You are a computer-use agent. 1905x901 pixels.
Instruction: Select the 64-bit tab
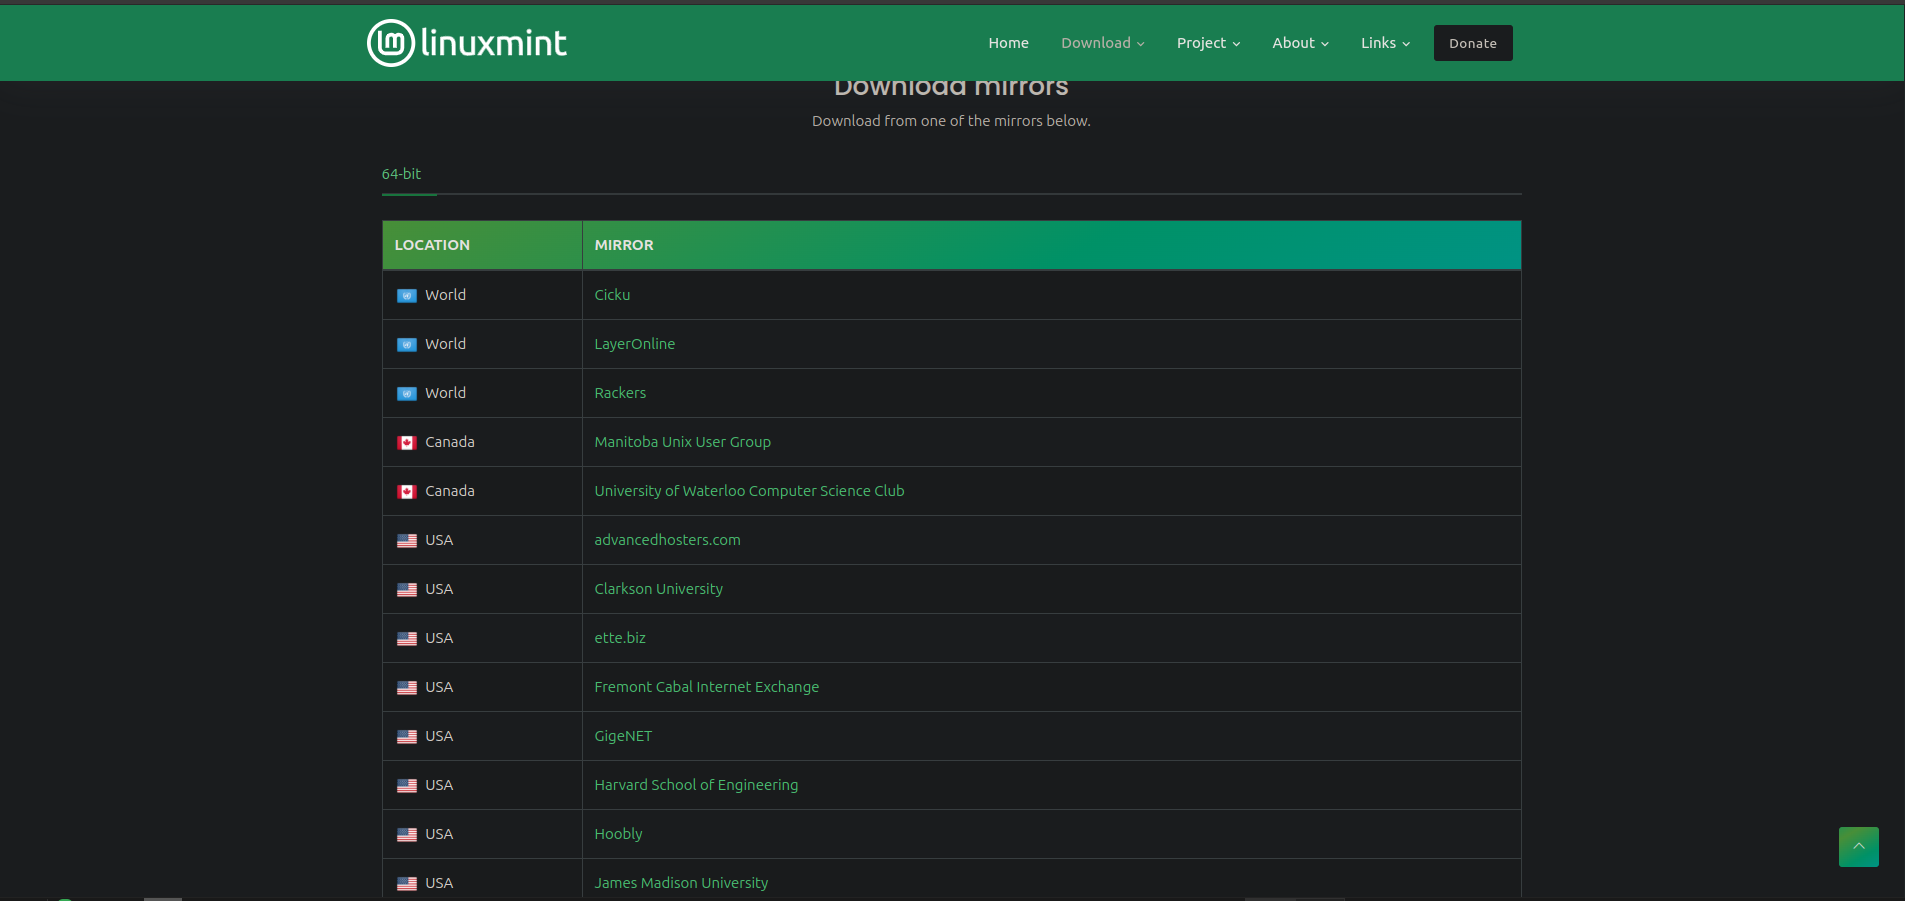tap(401, 174)
